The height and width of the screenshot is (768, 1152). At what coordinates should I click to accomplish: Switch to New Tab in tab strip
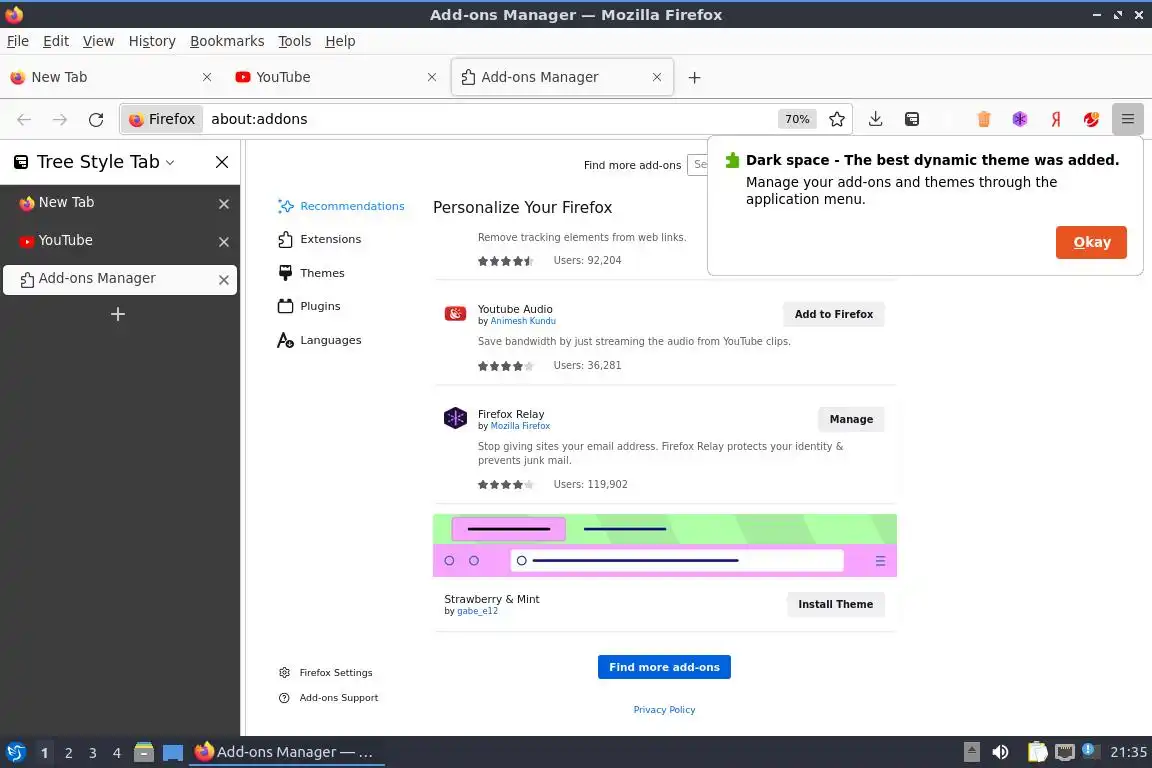coord(112,77)
